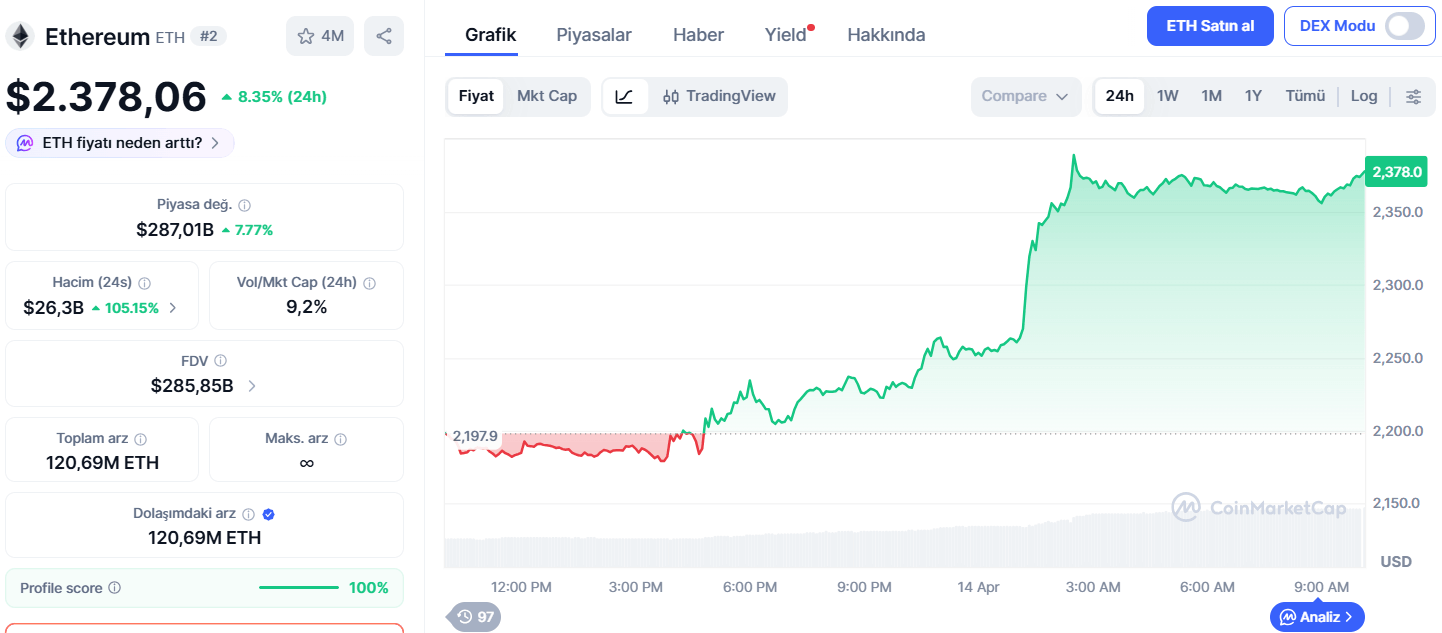Open the Grafik tab

(x=491, y=35)
